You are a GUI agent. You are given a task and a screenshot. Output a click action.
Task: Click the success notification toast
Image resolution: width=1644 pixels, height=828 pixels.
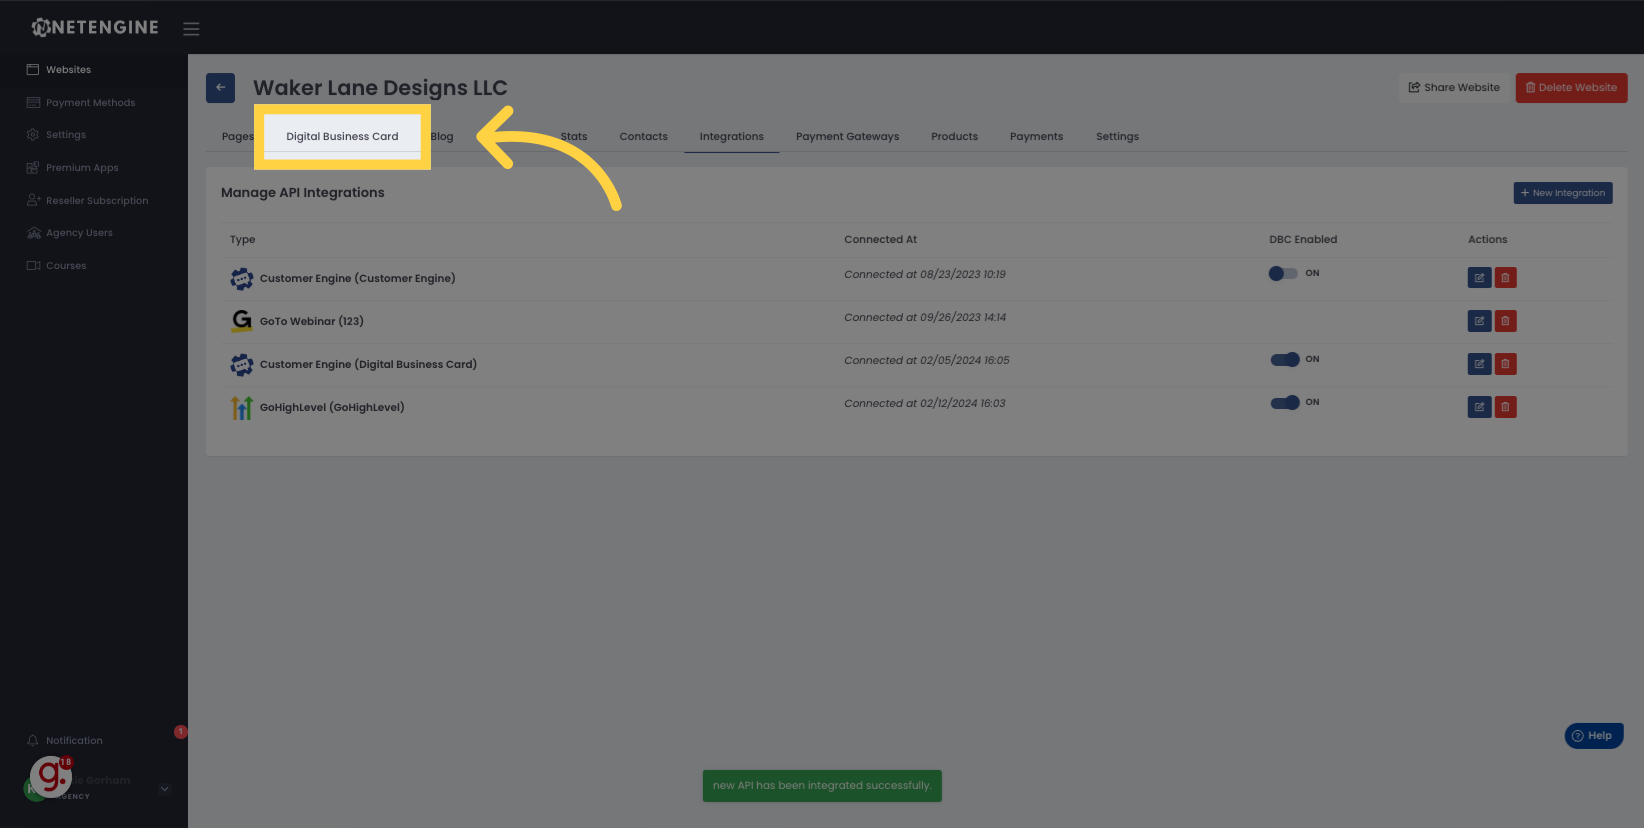(x=822, y=785)
